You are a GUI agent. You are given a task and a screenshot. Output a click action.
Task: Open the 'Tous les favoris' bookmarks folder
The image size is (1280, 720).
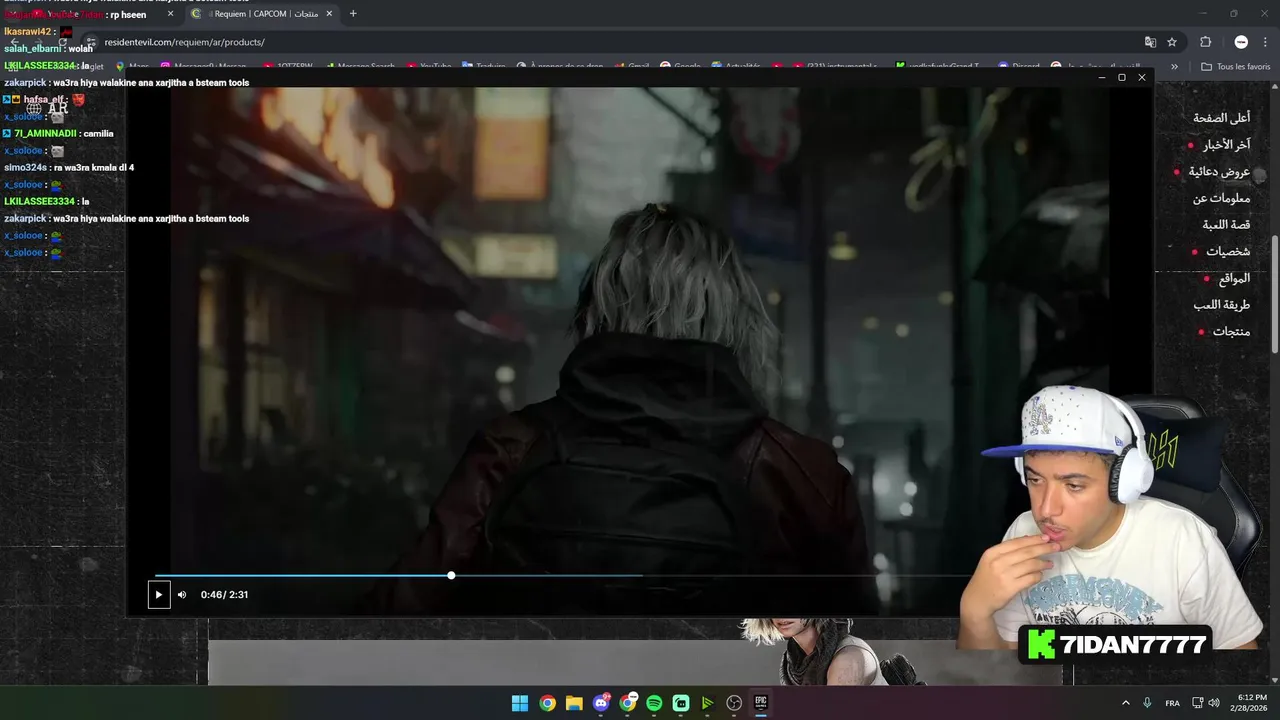point(1235,67)
